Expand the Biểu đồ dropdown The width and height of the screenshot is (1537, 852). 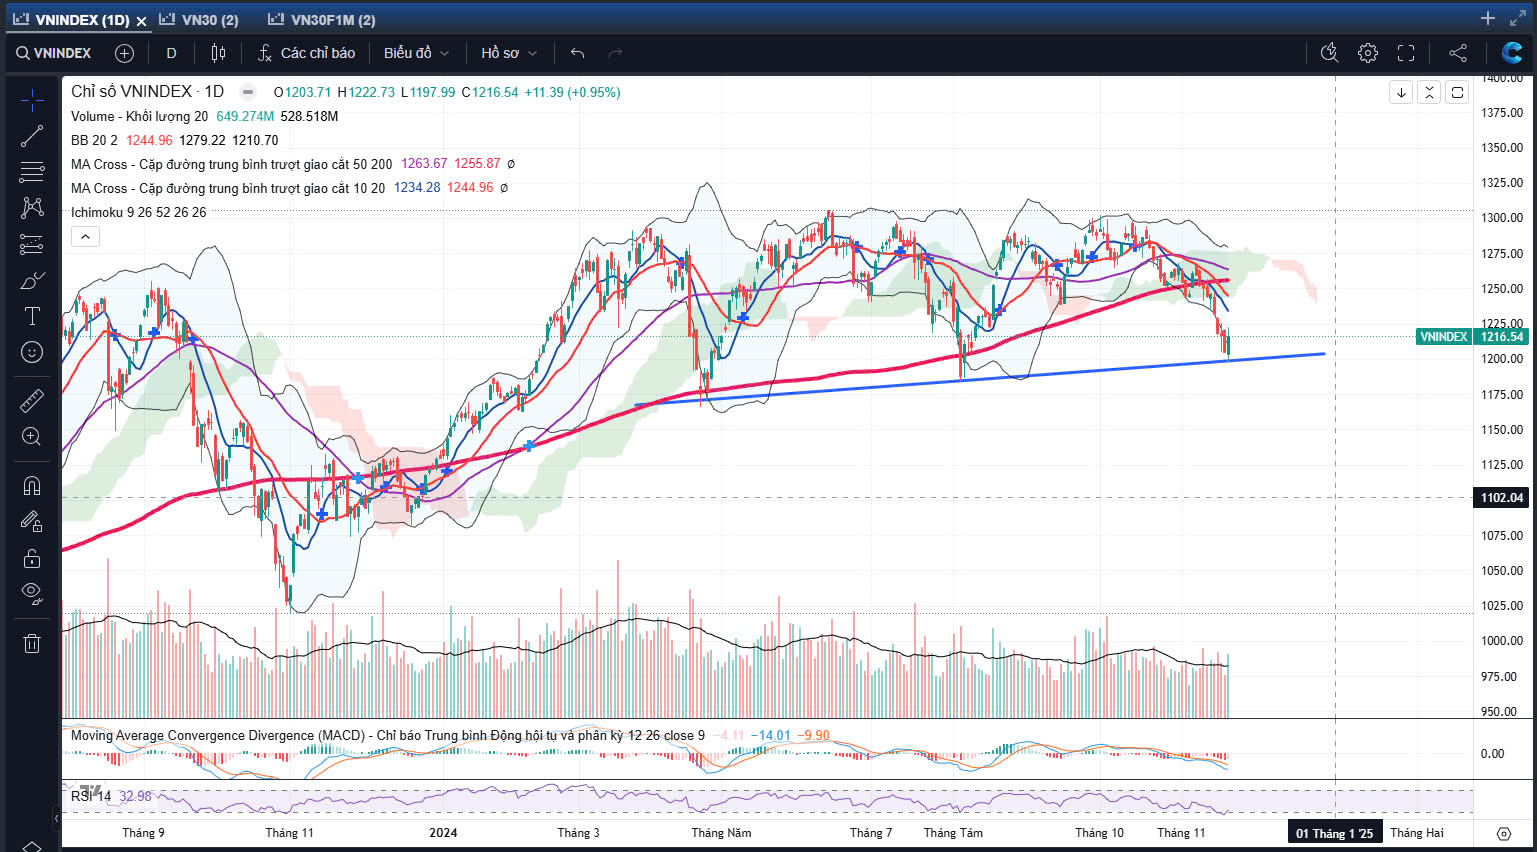click(x=416, y=53)
